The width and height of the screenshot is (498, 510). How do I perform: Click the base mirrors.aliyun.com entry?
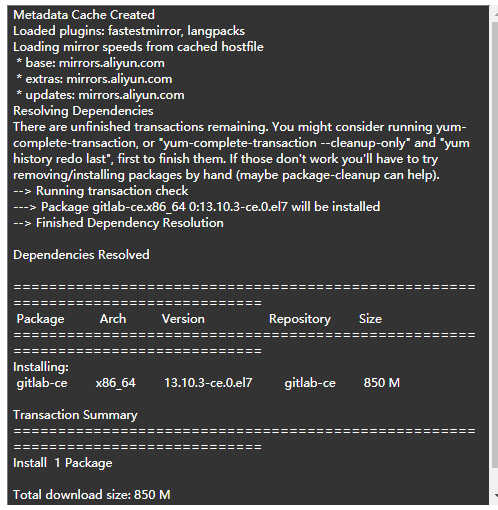[x=90, y=63]
